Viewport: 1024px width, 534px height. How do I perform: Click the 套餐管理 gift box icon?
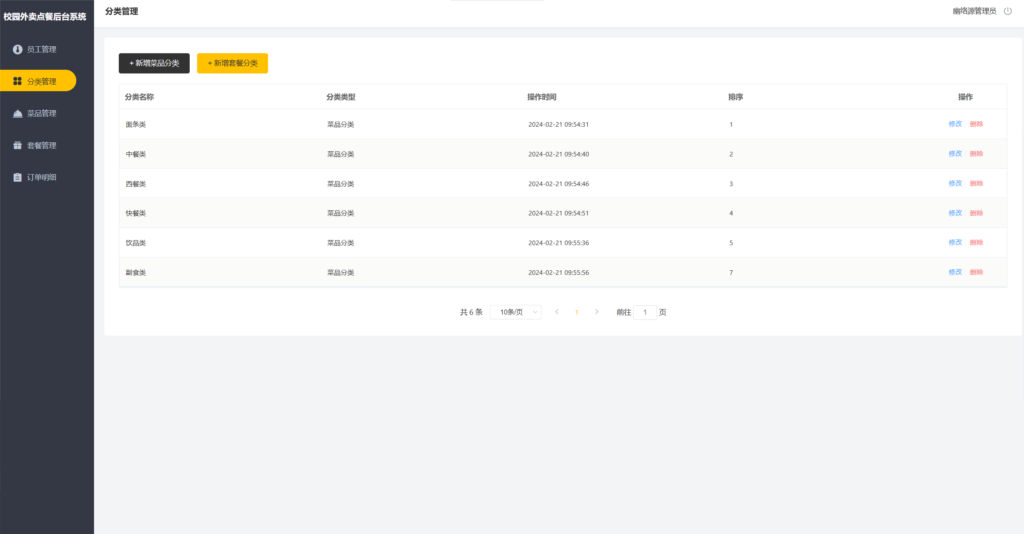(17, 145)
